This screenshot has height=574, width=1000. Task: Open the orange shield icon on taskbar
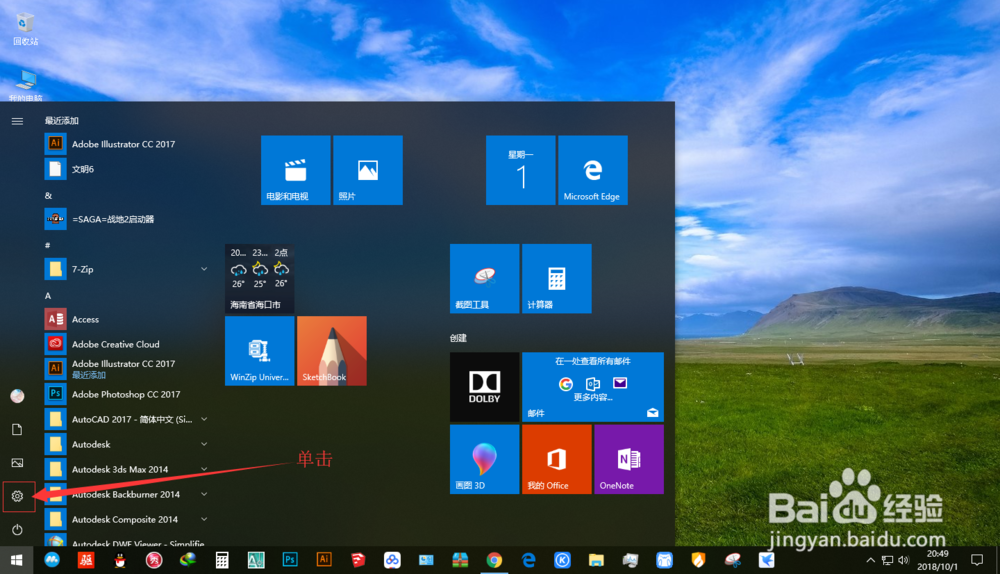coord(698,560)
